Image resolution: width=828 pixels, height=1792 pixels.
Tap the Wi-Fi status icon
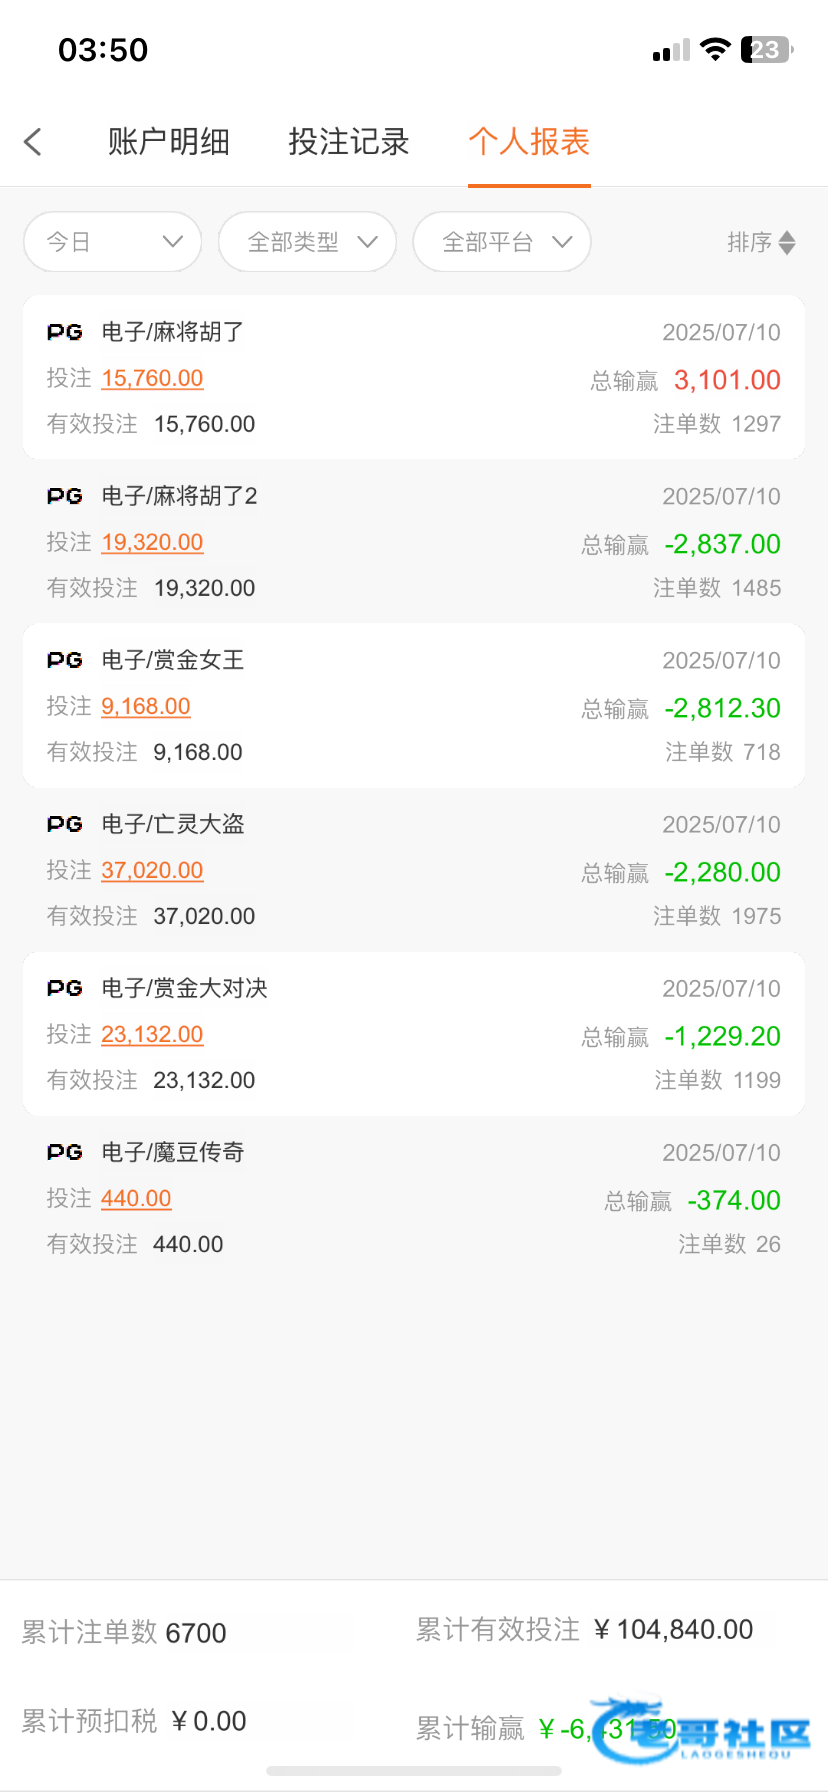point(715,50)
